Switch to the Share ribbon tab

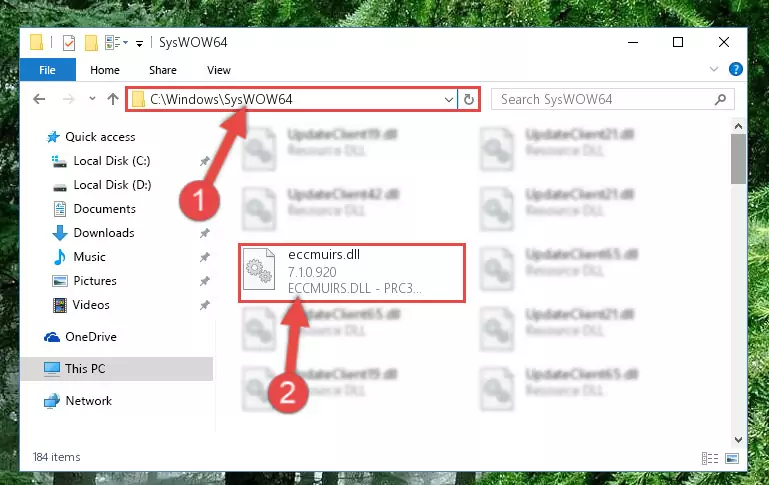click(163, 70)
